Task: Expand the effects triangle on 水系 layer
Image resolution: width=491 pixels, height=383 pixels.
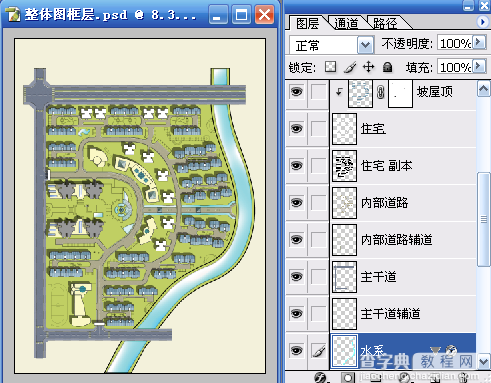Action: coord(435,350)
